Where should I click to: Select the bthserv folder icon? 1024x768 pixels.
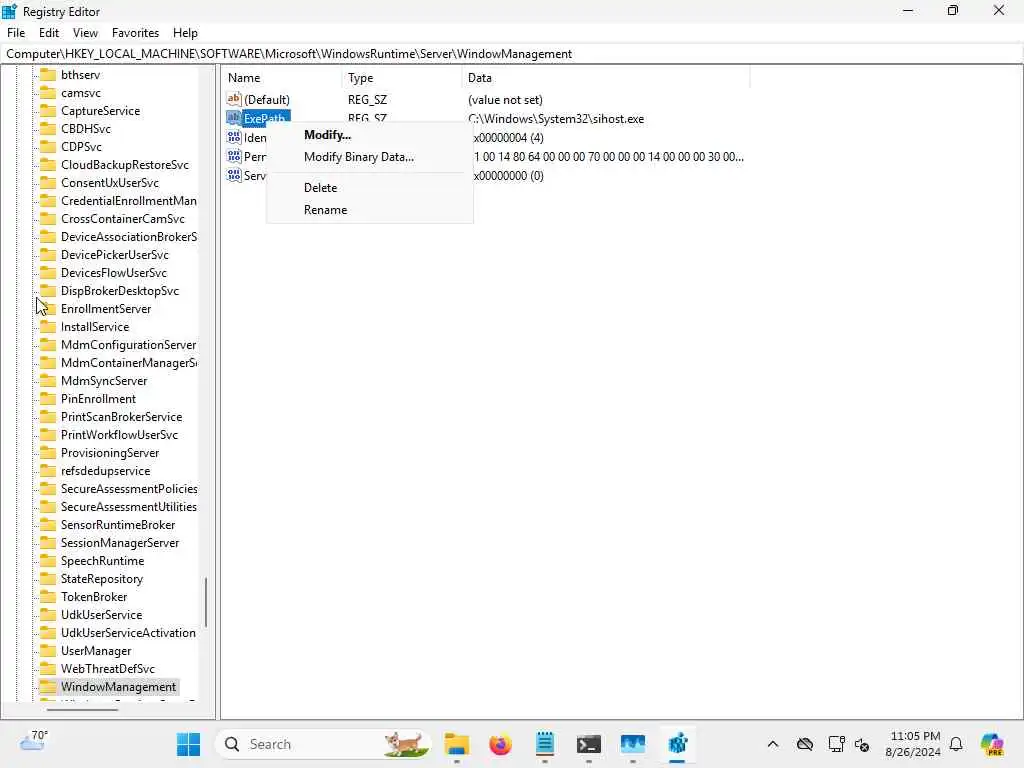pos(48,74)
